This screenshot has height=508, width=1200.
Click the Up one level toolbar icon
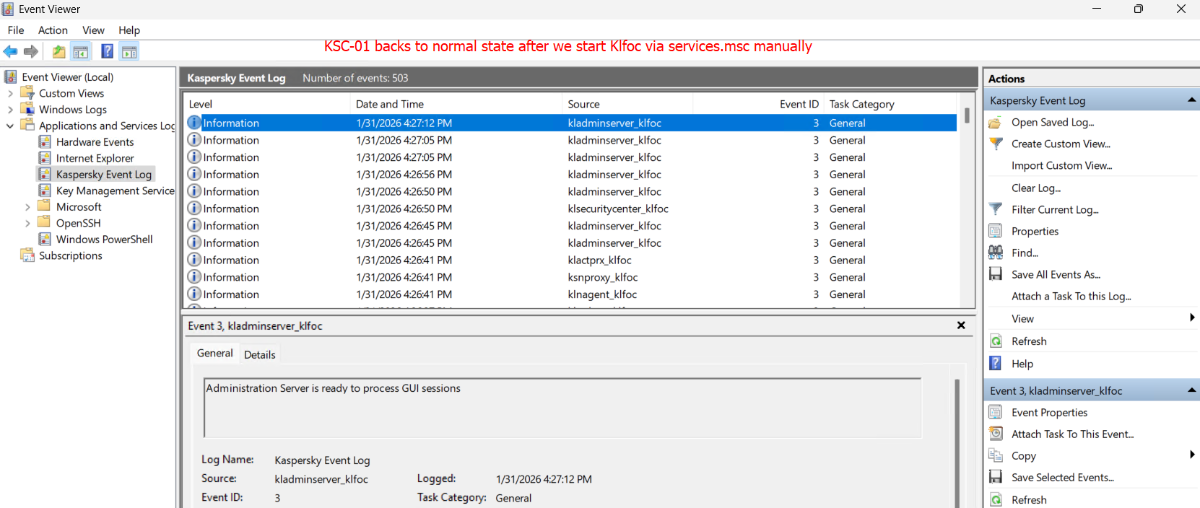coord(59,51)
